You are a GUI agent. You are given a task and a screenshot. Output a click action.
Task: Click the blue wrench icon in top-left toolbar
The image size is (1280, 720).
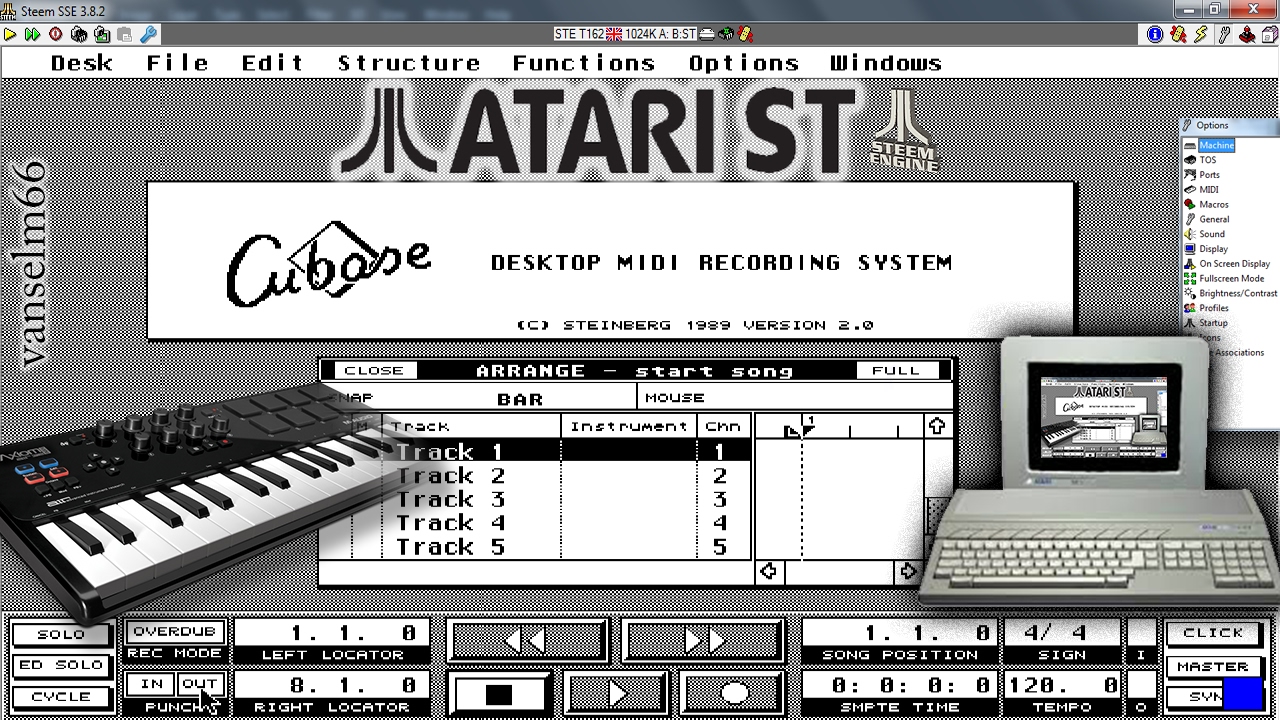[149, 34]
